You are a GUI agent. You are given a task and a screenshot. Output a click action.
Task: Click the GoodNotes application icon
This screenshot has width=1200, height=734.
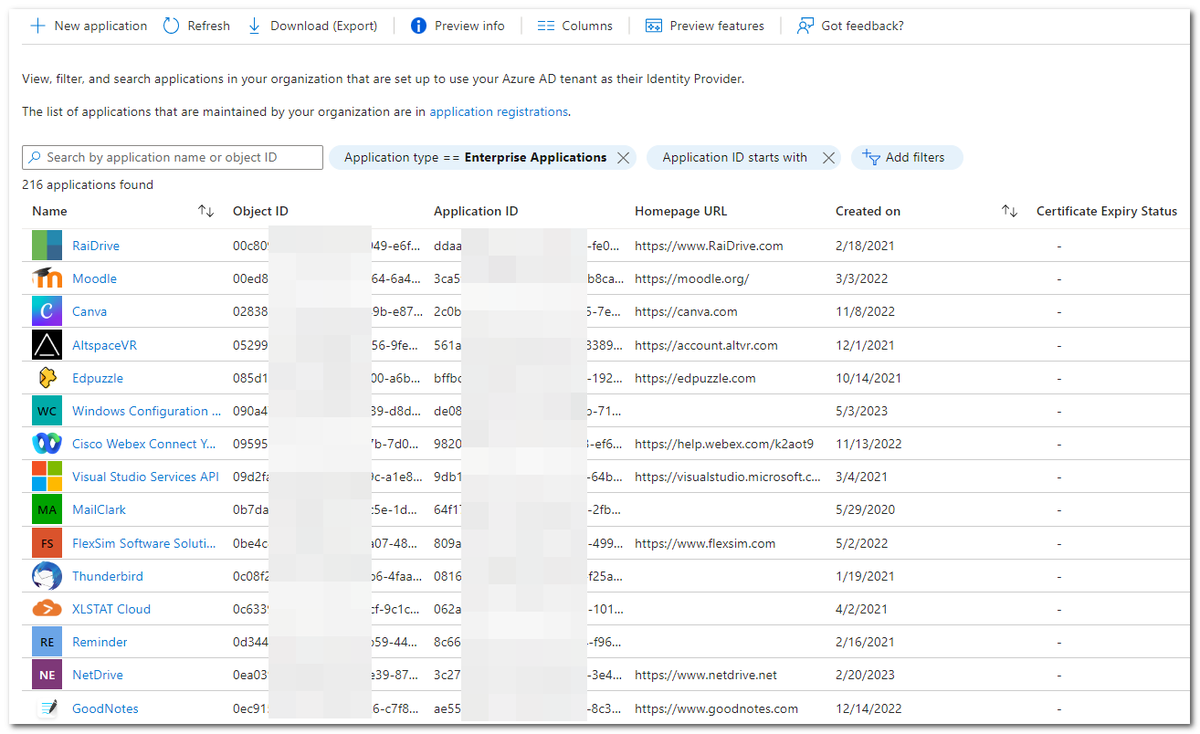tap(47, 708)
